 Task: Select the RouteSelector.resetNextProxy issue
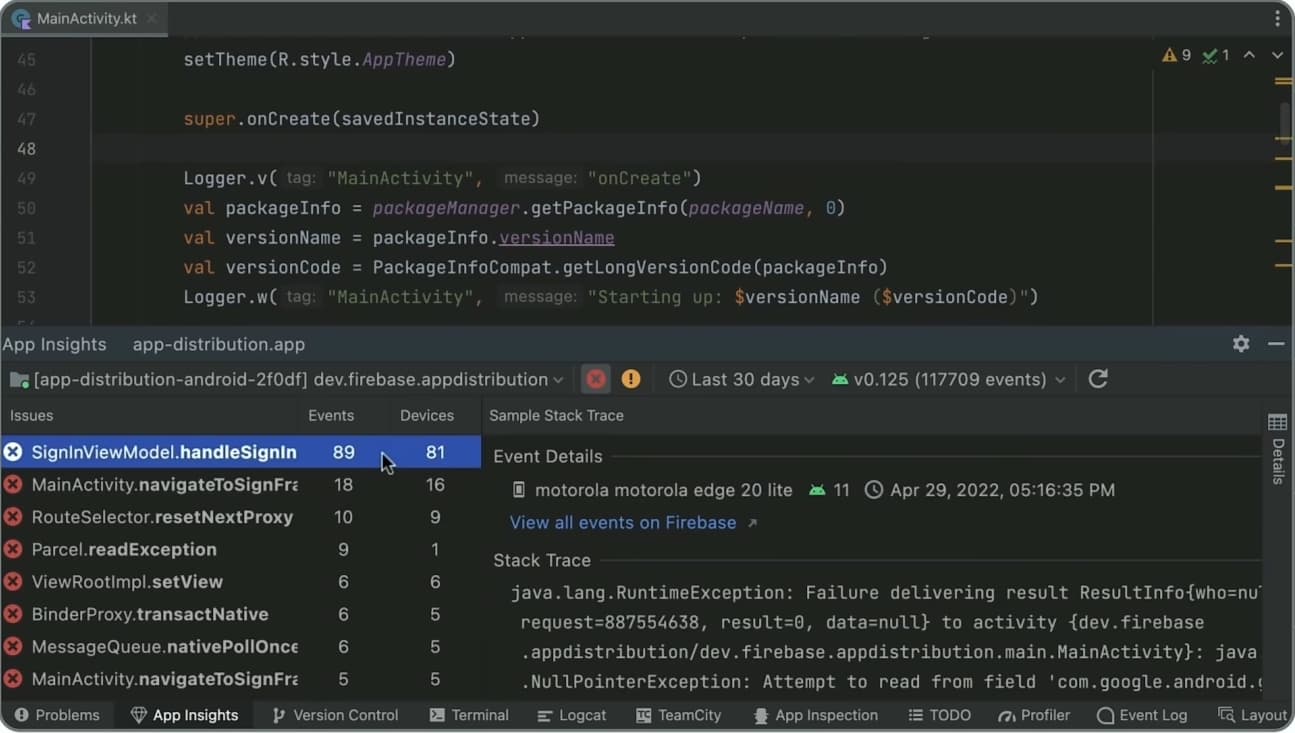[x=240, y=517]
